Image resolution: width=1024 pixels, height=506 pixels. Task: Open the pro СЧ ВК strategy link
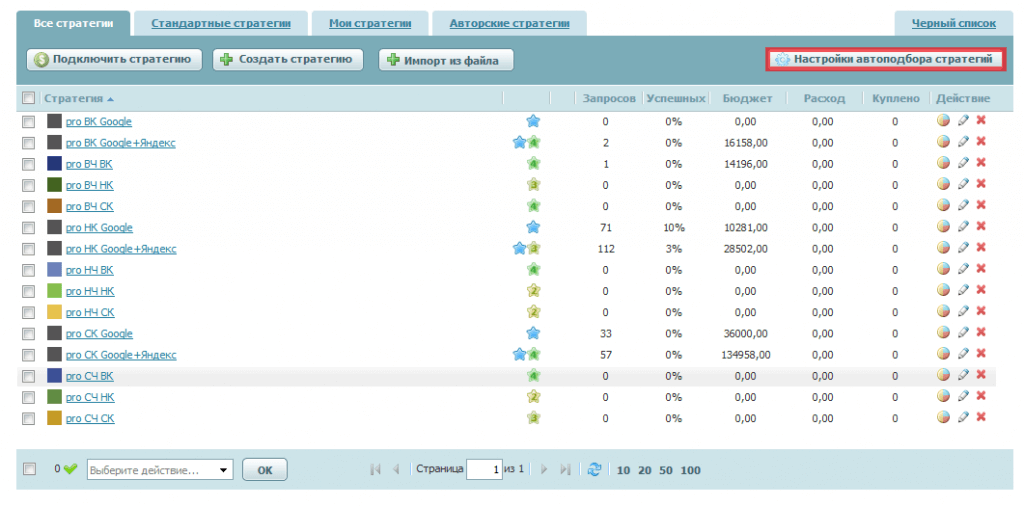click(x=90, y=376)
